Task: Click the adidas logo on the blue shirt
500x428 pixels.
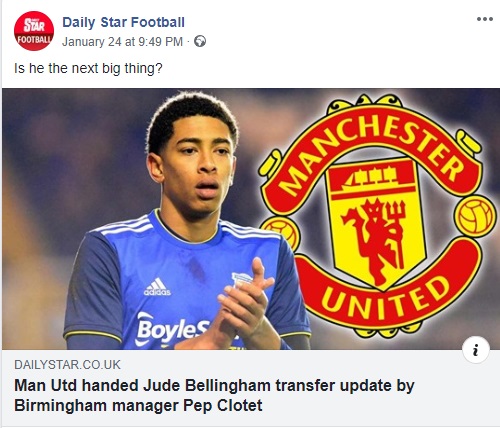Action: click(x=157, y=287)
